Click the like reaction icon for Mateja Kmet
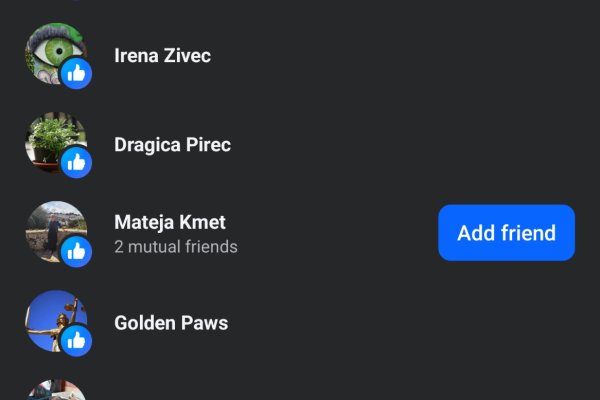This screenshot has height=400, width=600. click(77, 251)
